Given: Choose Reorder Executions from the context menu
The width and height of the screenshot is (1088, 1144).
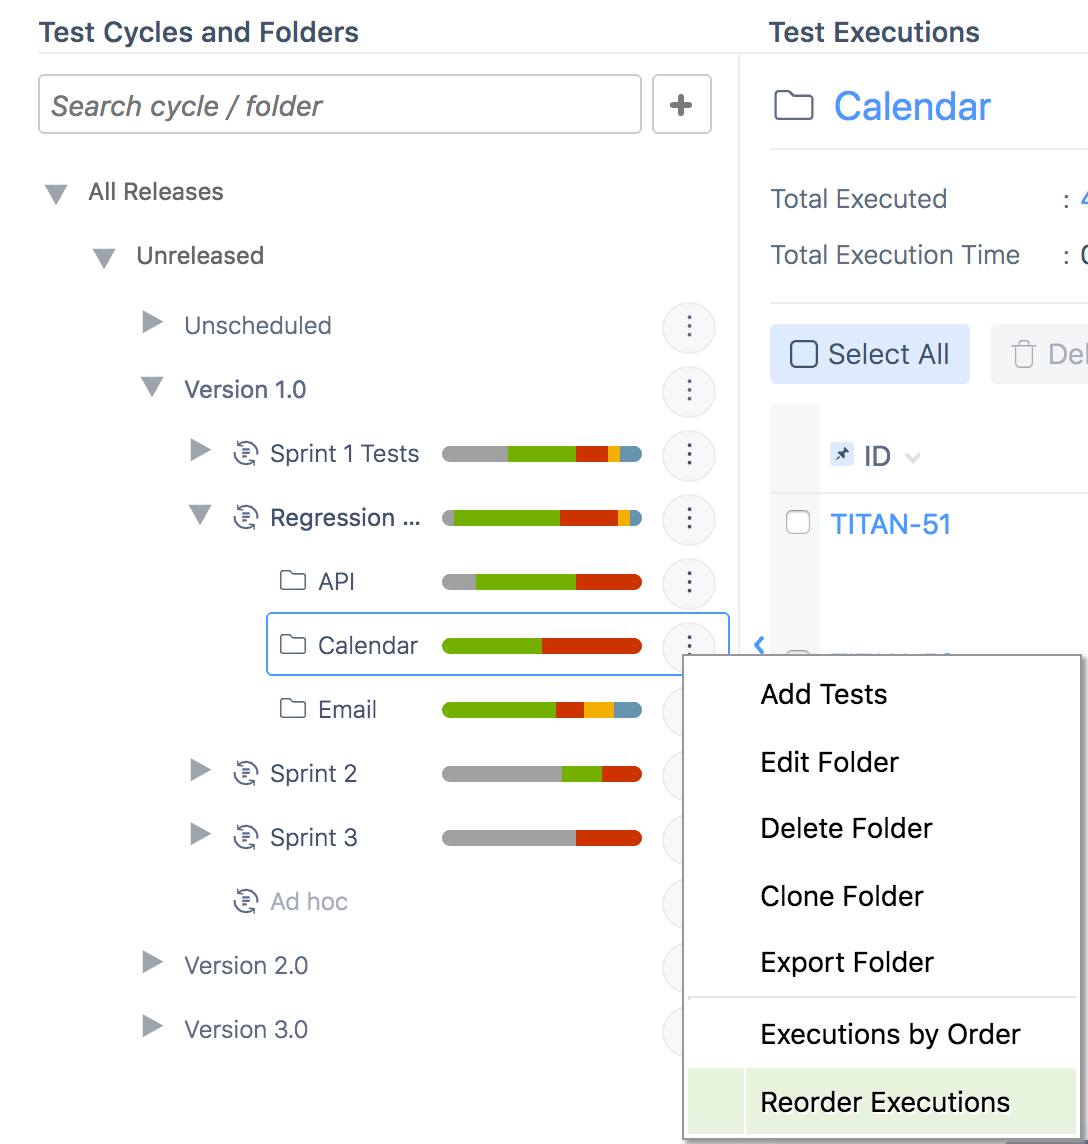Looking at the screenshot, I should pos(885,1102).
